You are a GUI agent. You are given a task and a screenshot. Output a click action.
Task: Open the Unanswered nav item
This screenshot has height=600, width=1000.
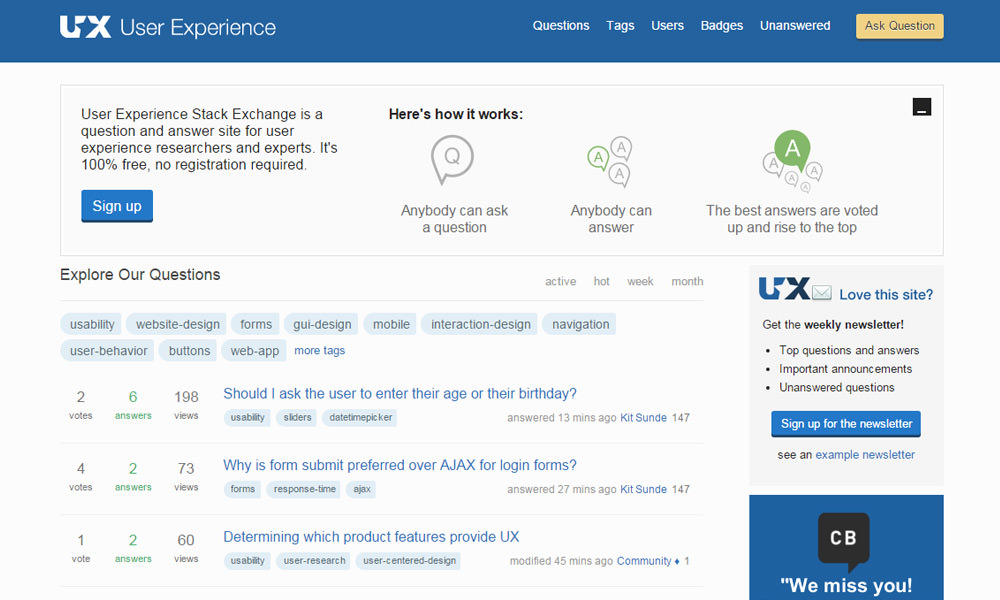795,26
